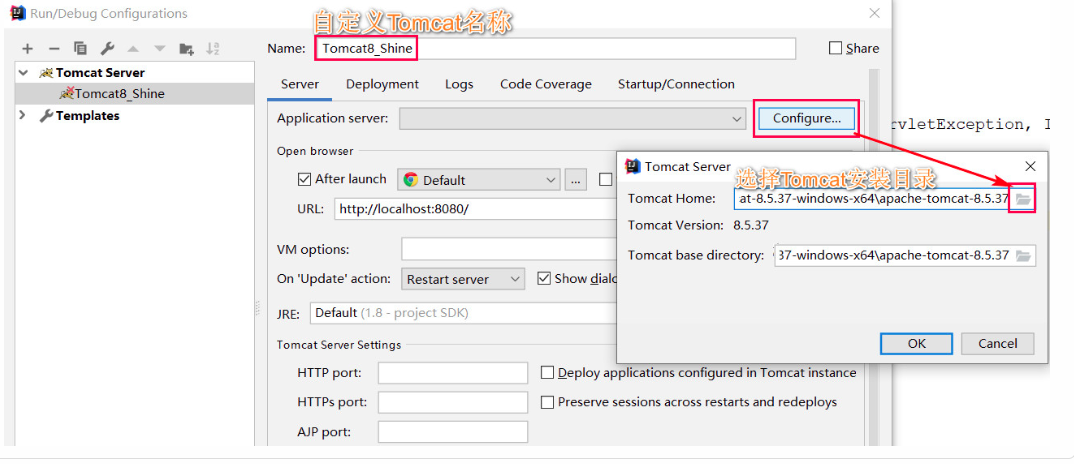Switch to the Server tab

[300, 84]
